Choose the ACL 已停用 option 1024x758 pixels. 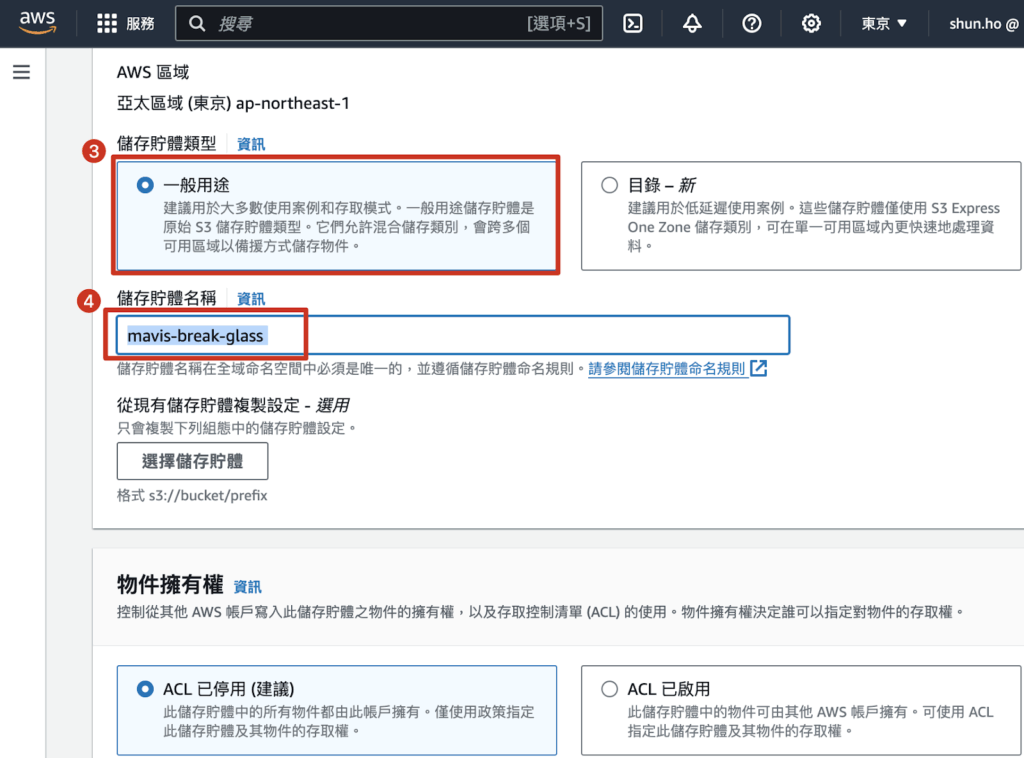tap(146, 689)
